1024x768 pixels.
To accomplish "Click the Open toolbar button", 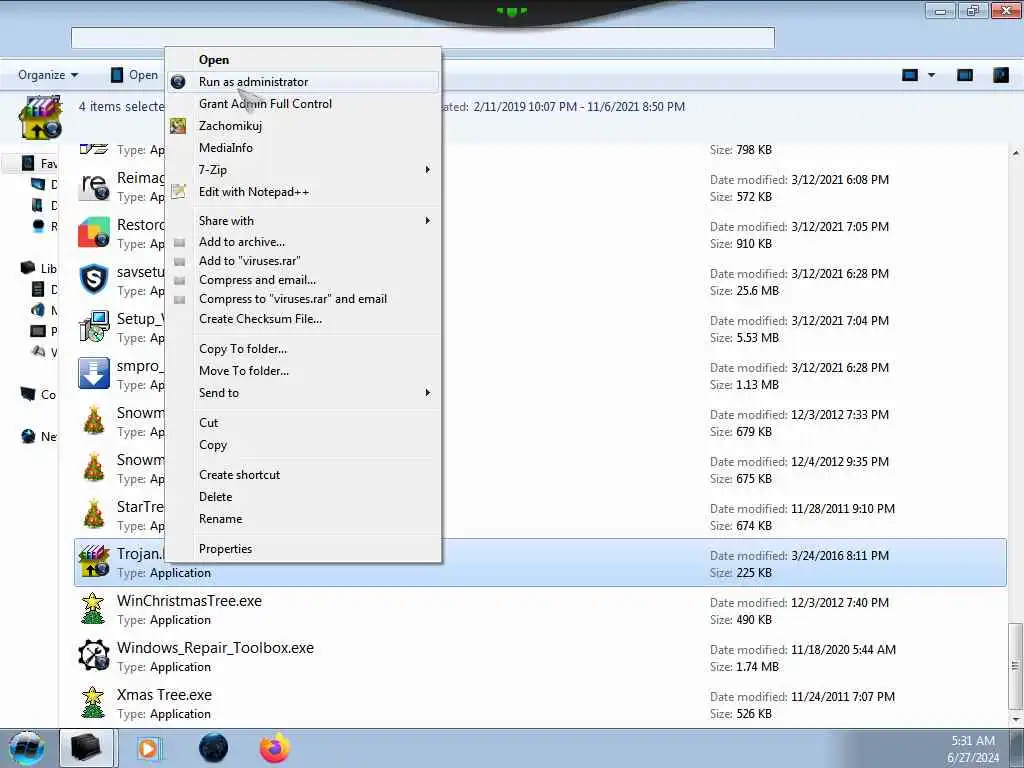I will (135, 75).
